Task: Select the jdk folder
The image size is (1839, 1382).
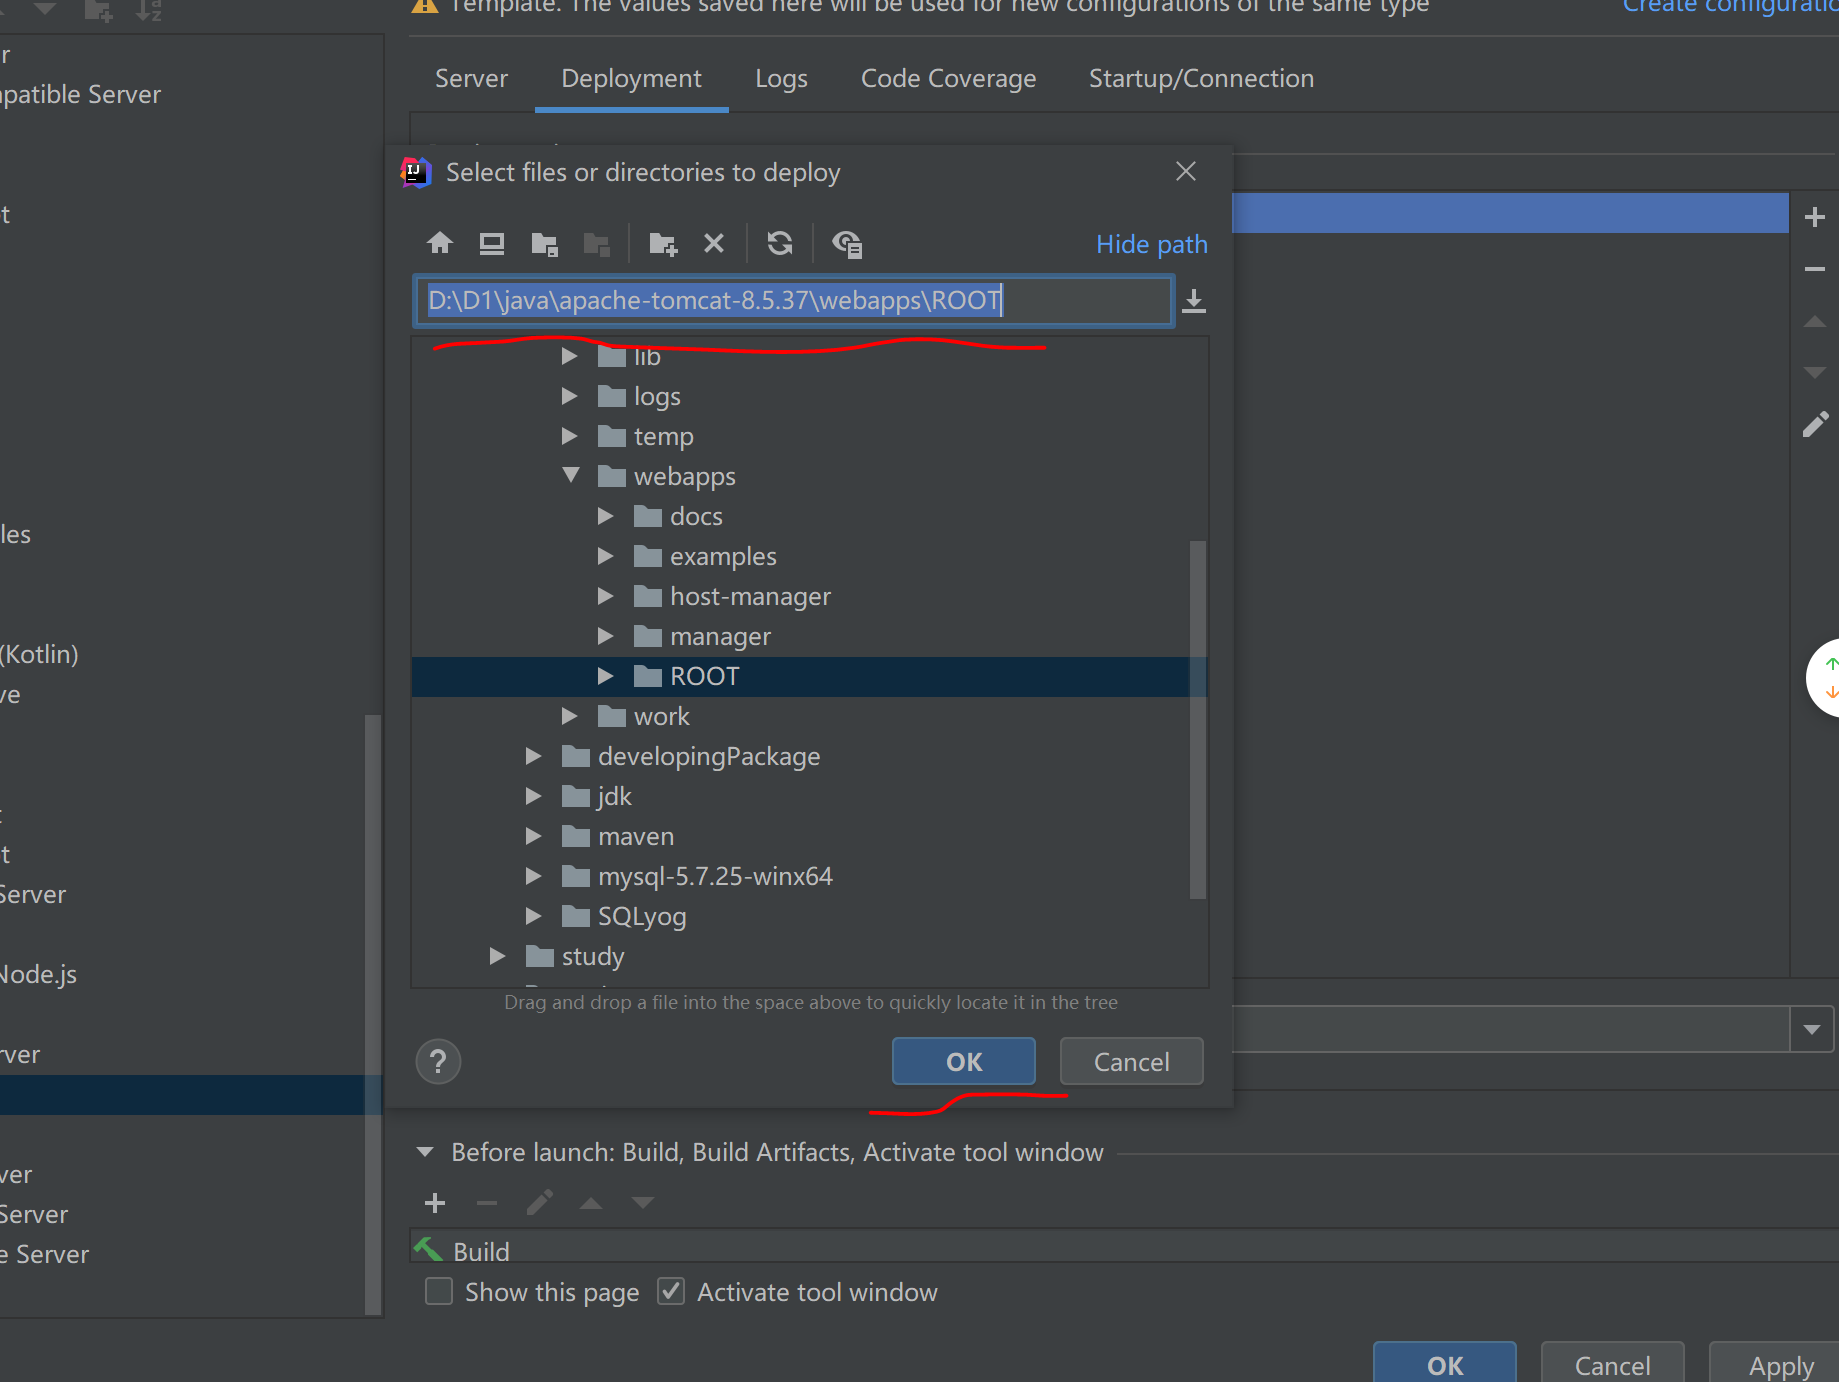Action: [614, 796]
